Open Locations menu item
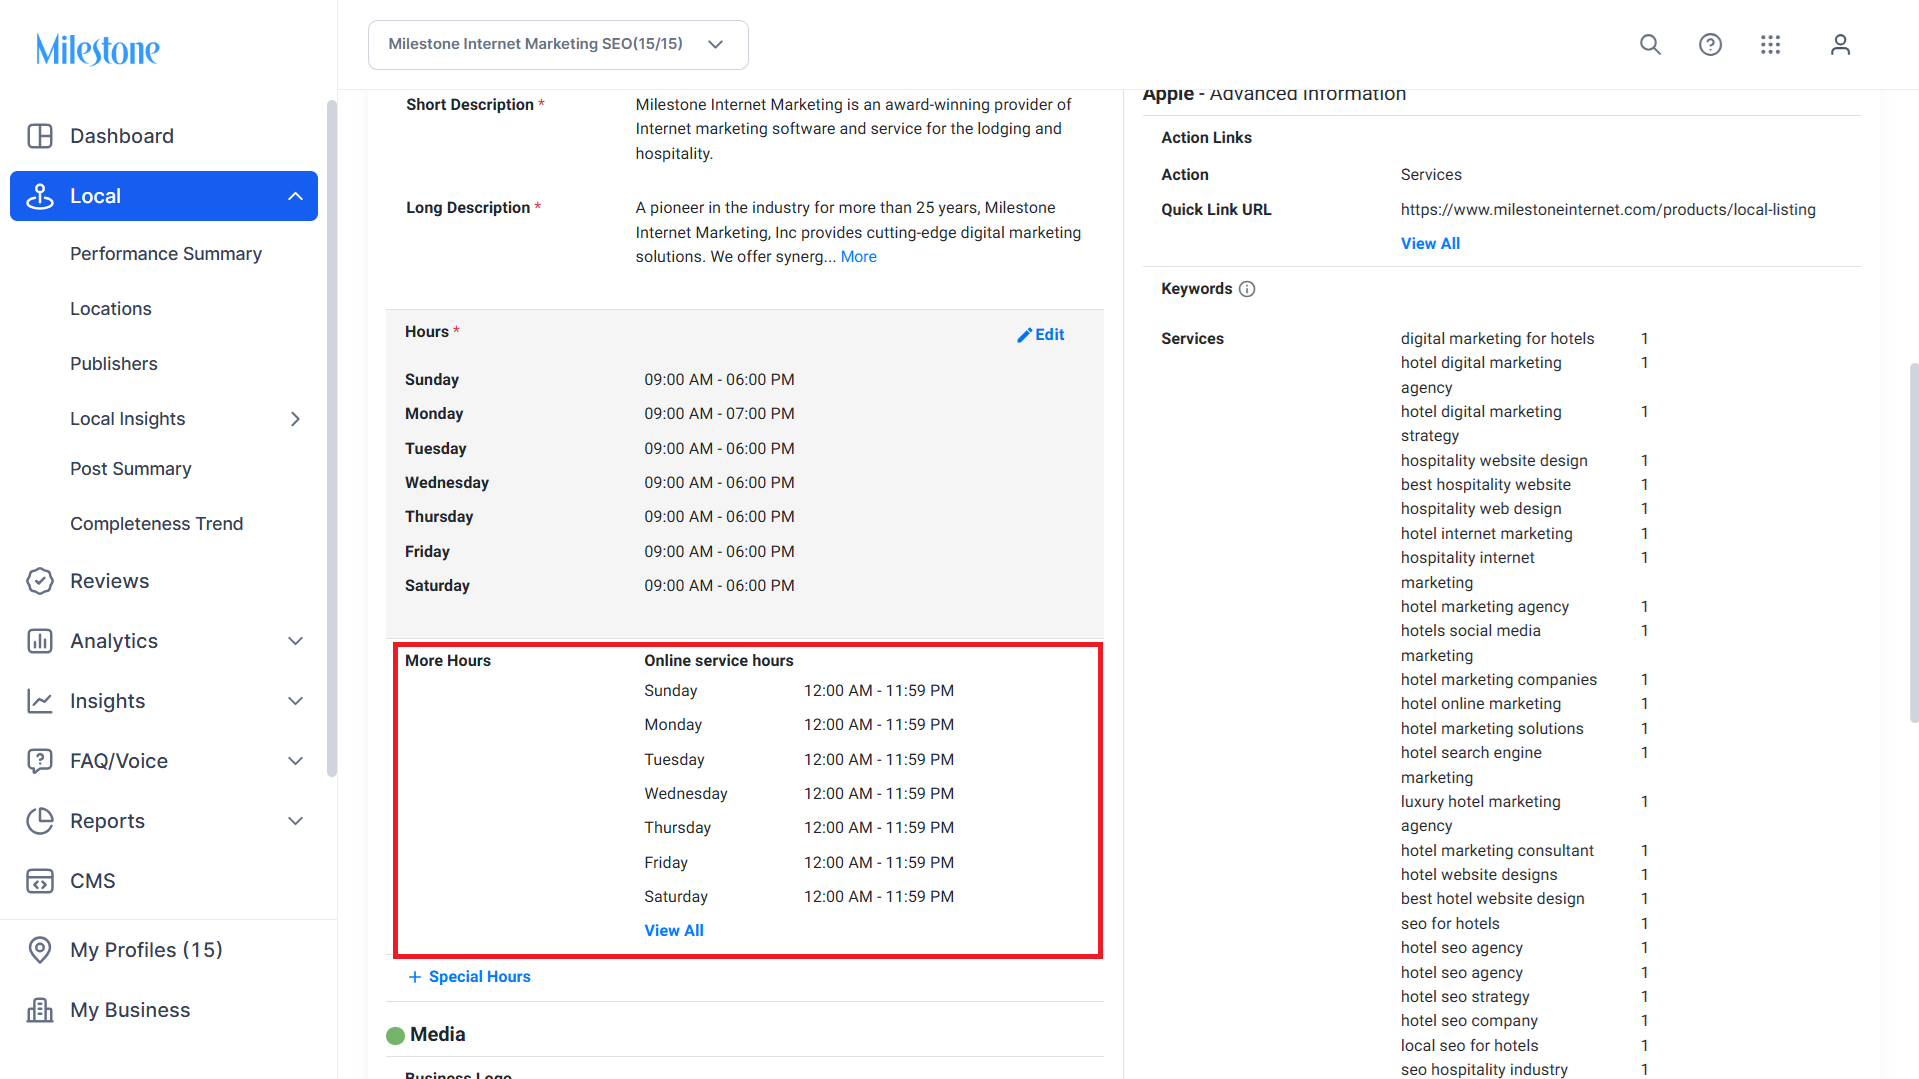Viewport: 1919px width, 1079px height. pyautogui.click(x=111, y=309)
